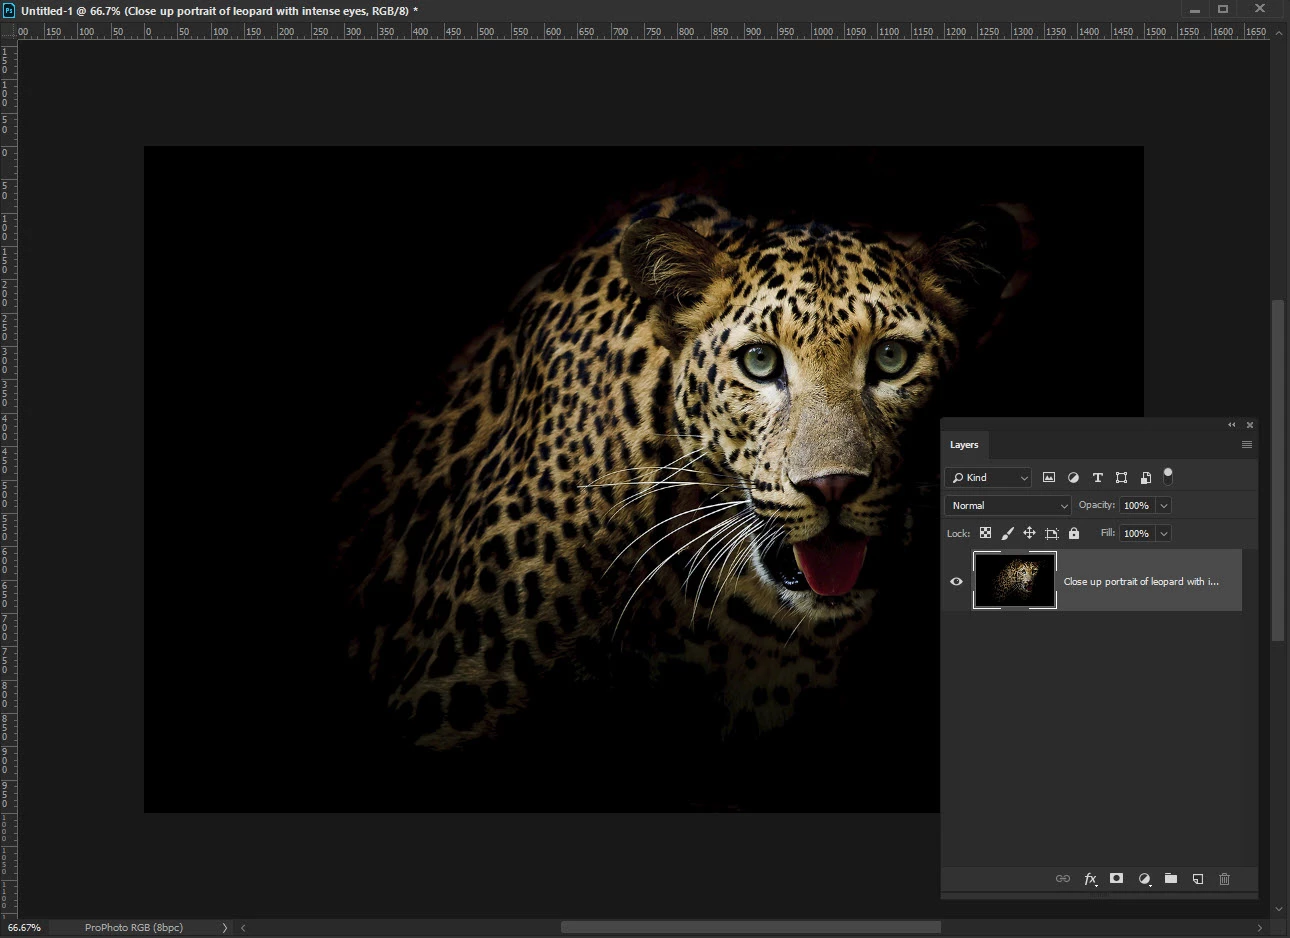Click the Fill percentage field

point(1136,534)
